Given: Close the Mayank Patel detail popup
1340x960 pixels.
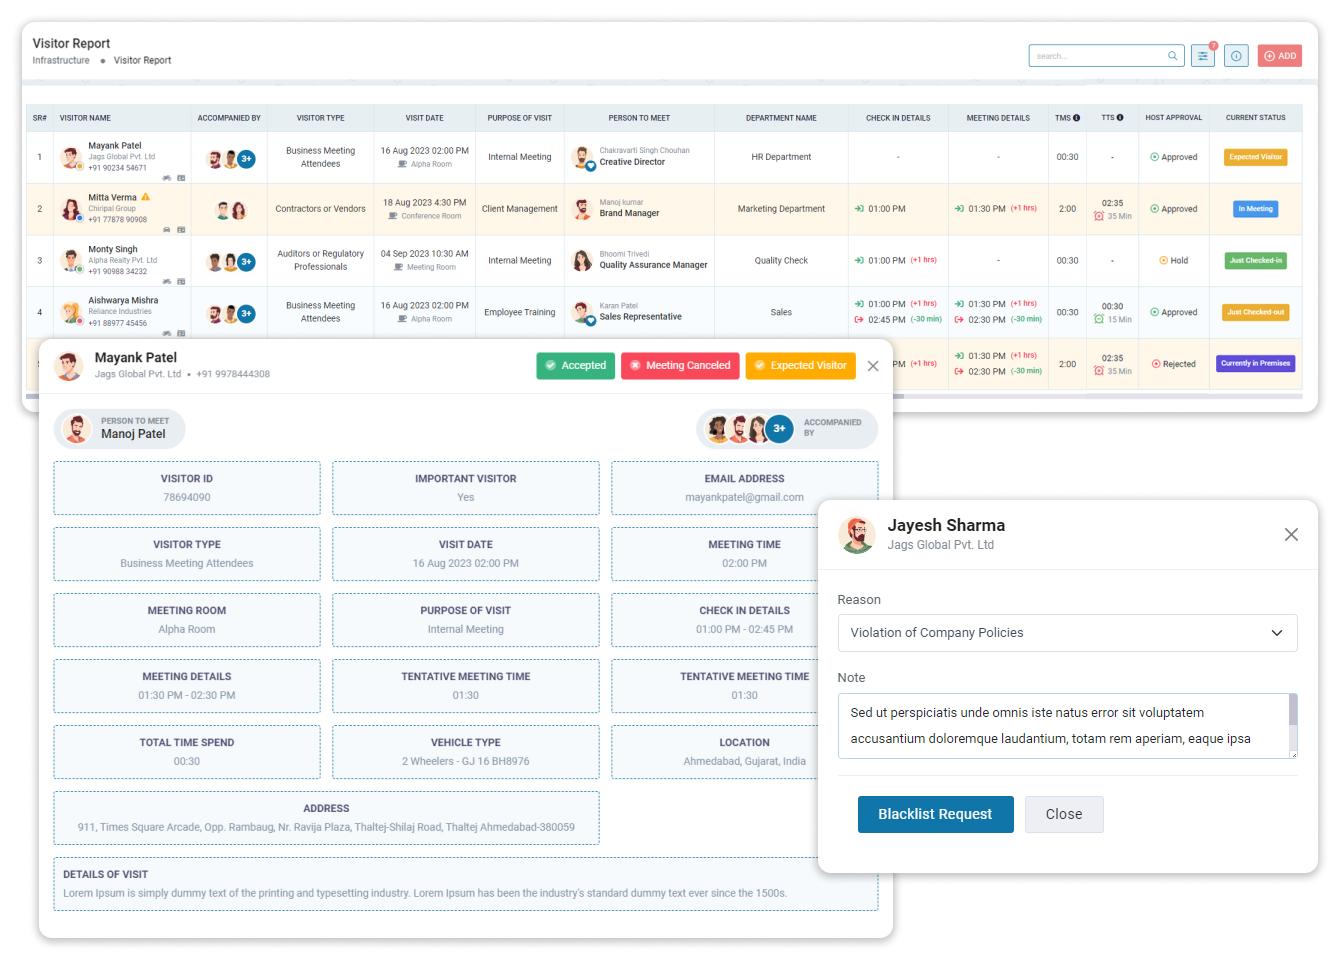Looking at the screenshot, I should pos(872,366).
